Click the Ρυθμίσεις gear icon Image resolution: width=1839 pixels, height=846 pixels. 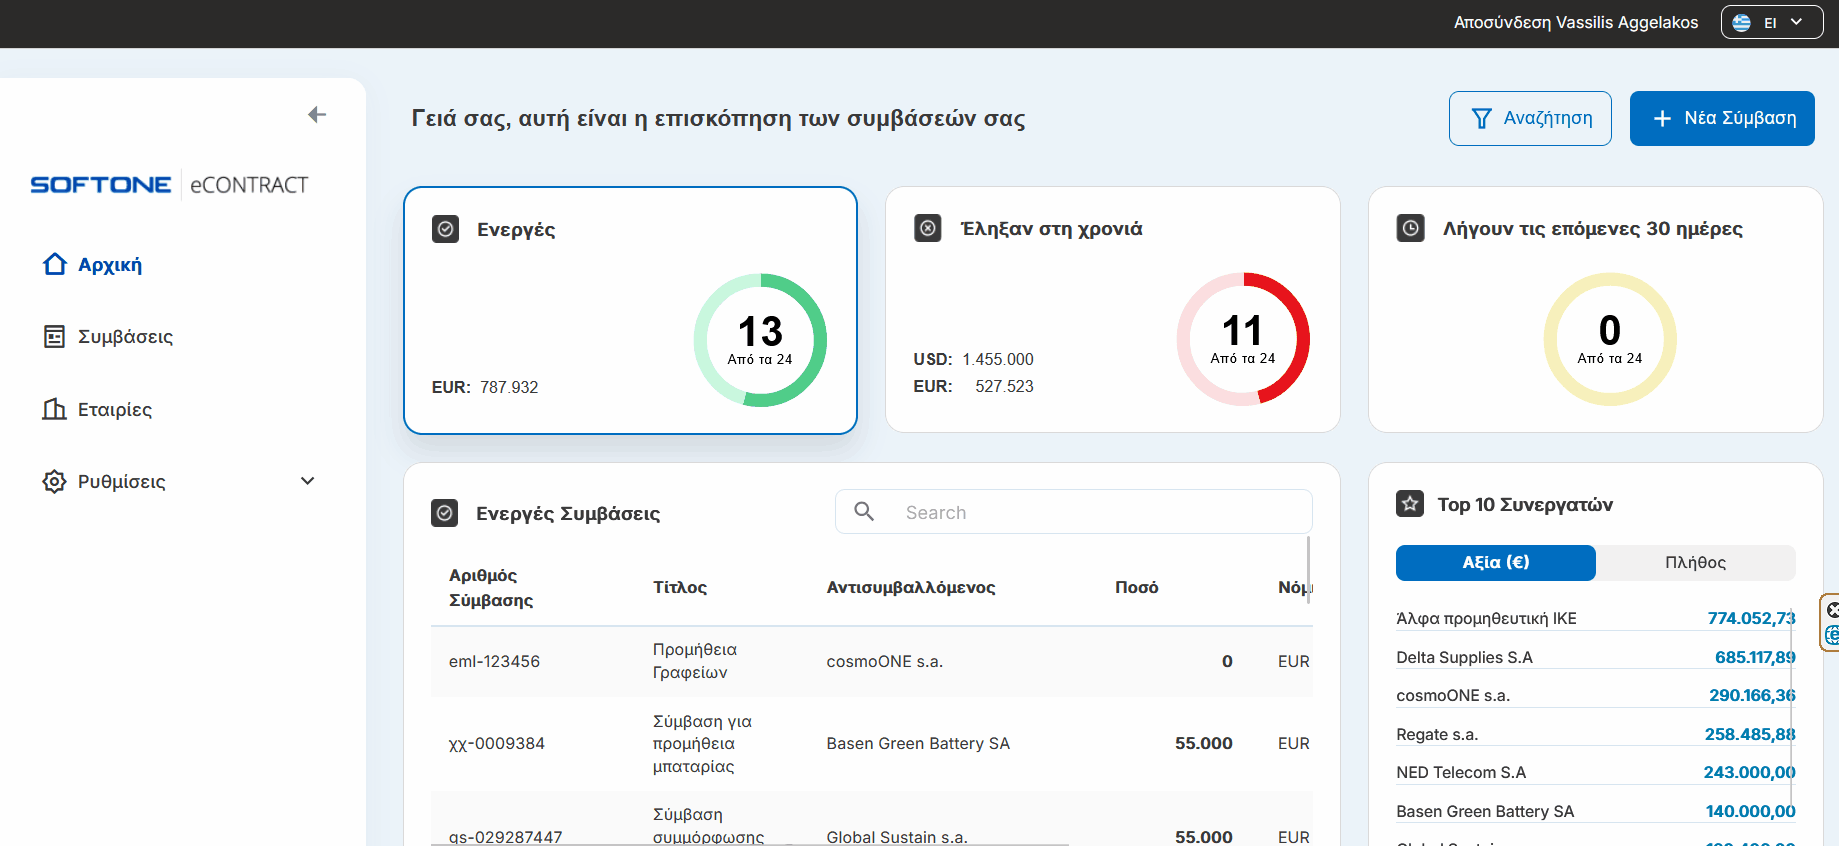[x=54, y=481]
